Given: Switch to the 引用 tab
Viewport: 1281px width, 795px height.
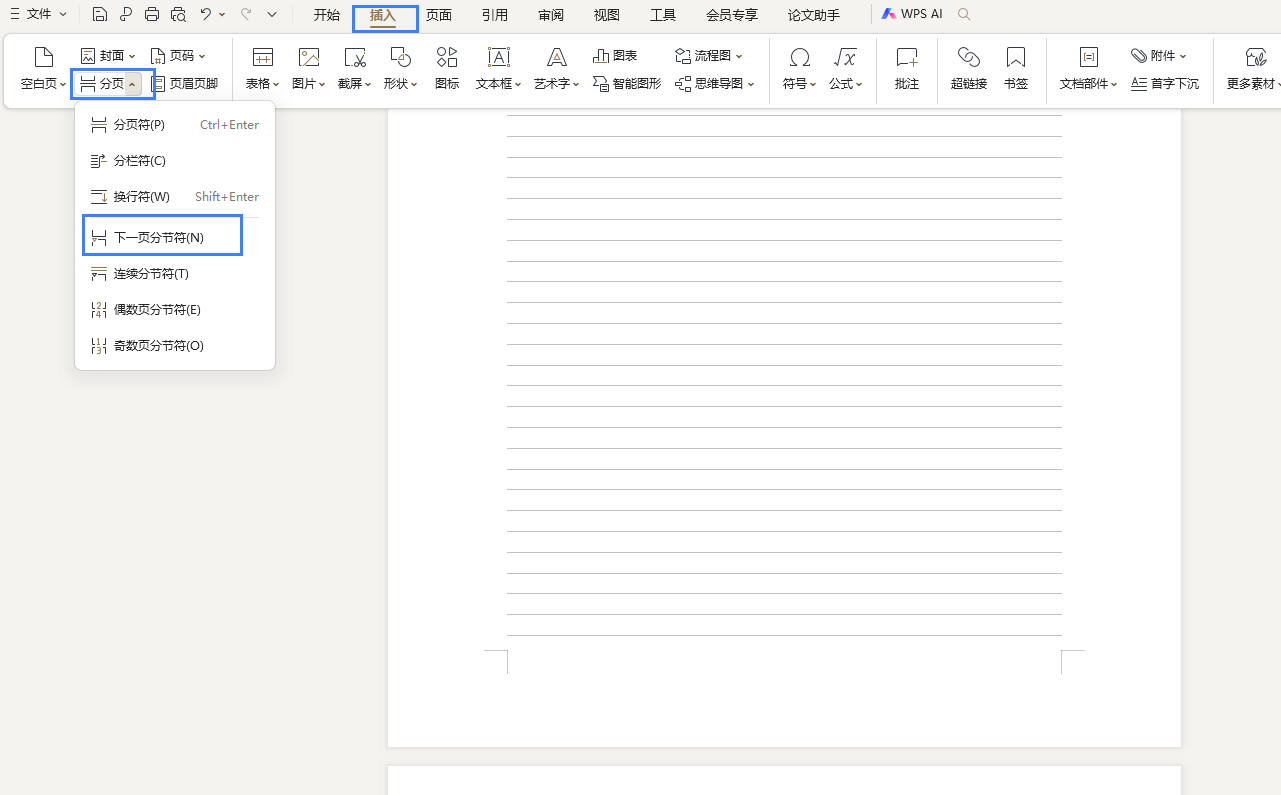Looking at the screenshot, I should 495,15.
